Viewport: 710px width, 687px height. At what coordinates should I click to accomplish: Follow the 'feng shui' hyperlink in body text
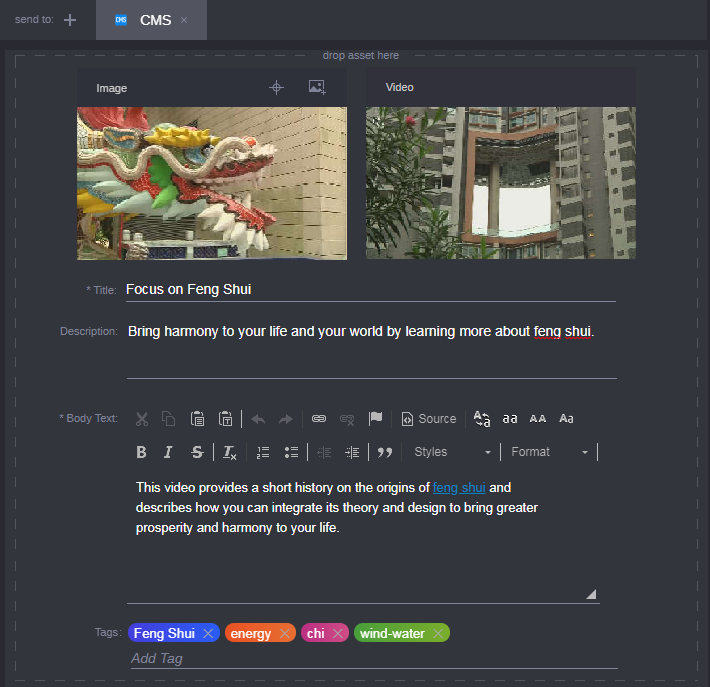(x=459, y=488)
